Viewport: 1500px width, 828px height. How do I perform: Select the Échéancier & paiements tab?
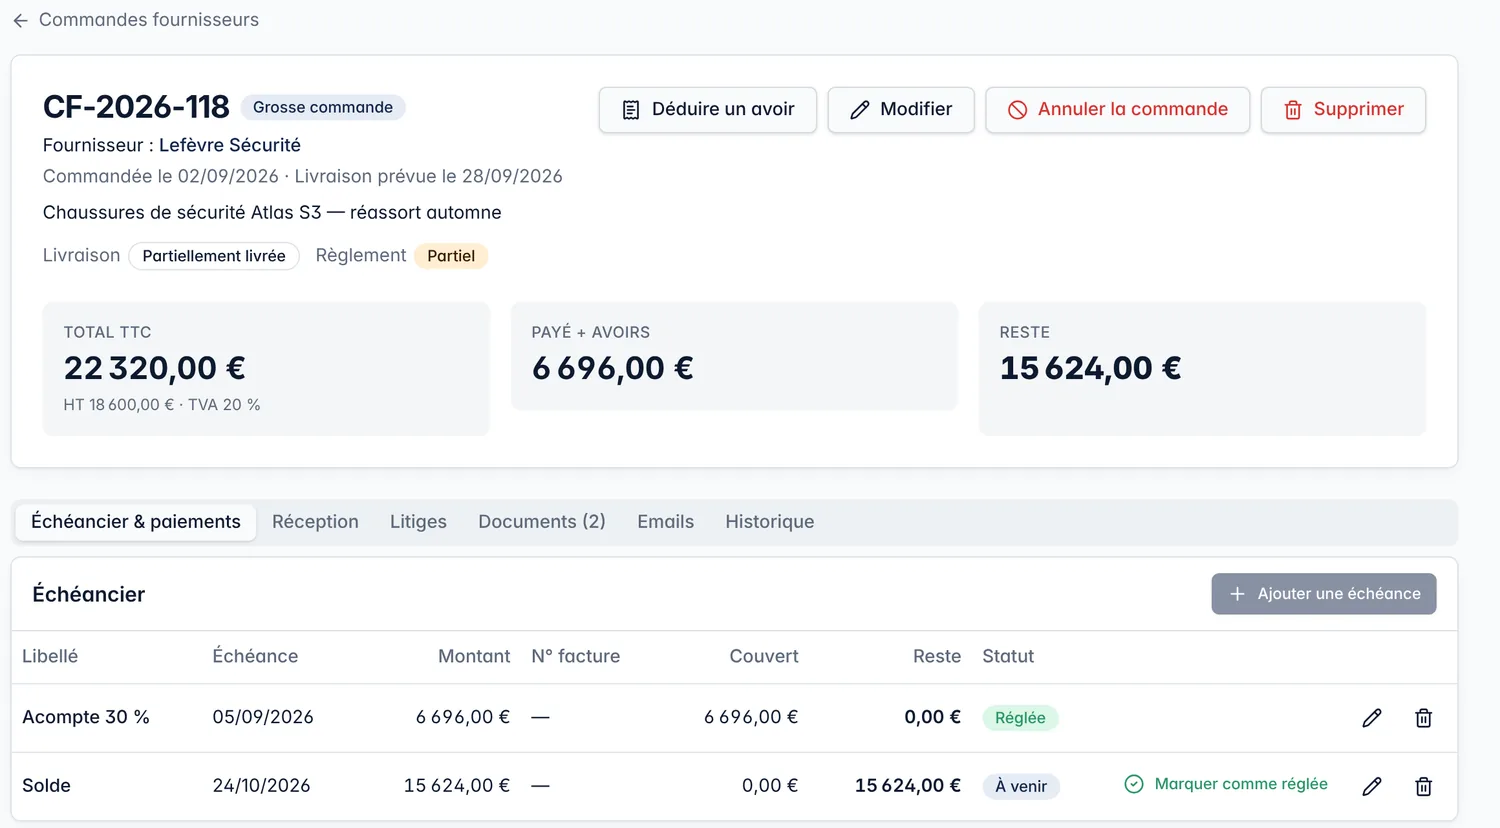tap(136, 522)
